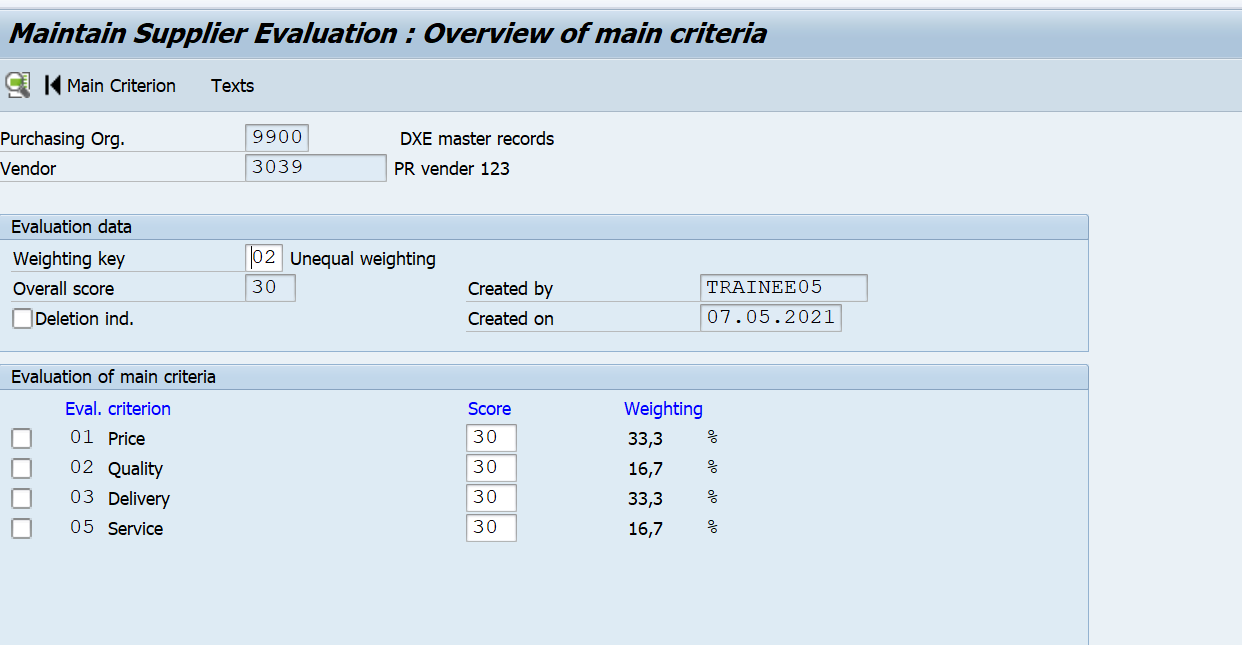
Task: Open the Main Criterion button
Action: click(121, 86)
